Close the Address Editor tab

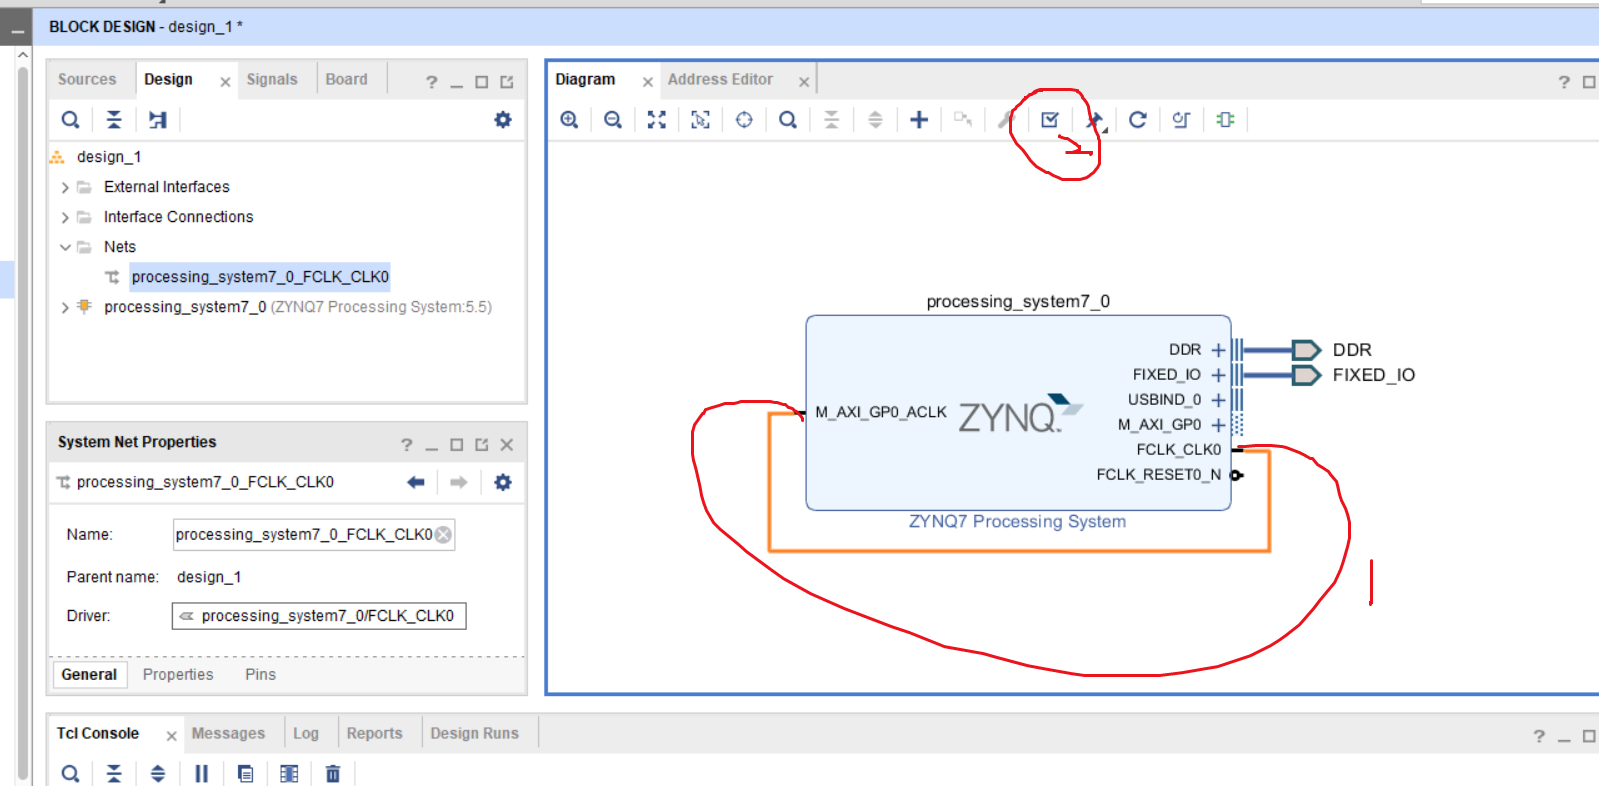pos(804,82)
